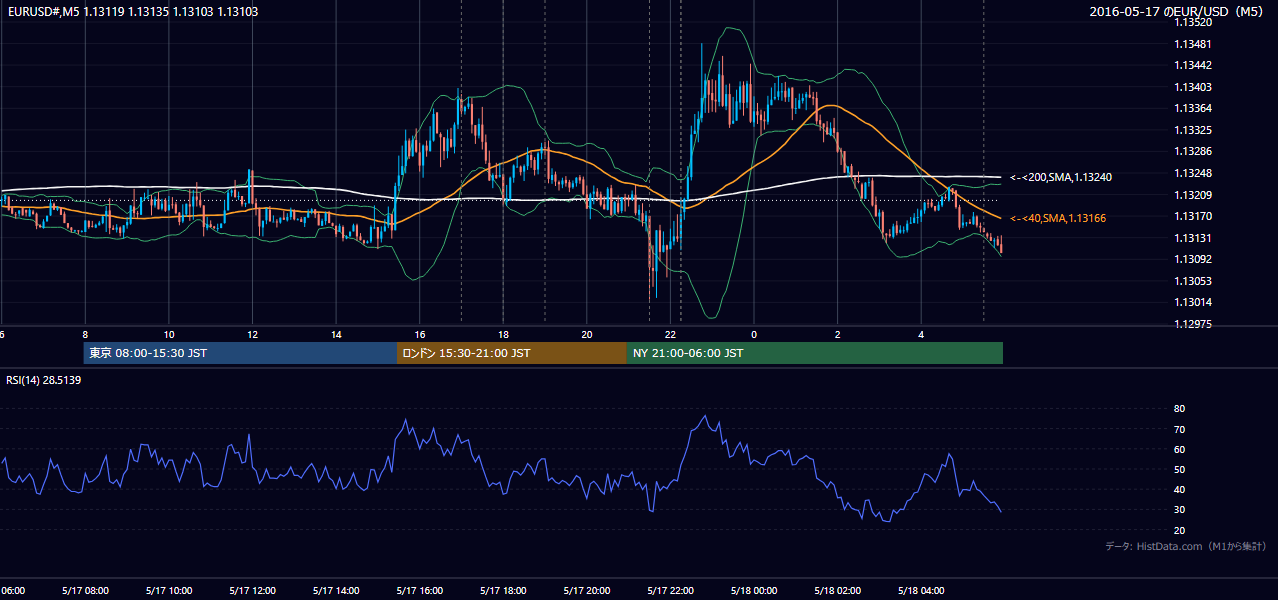Click hour 22 on the price chart time axis
This screenshot has height=600, width=1278.
(671, 335)
